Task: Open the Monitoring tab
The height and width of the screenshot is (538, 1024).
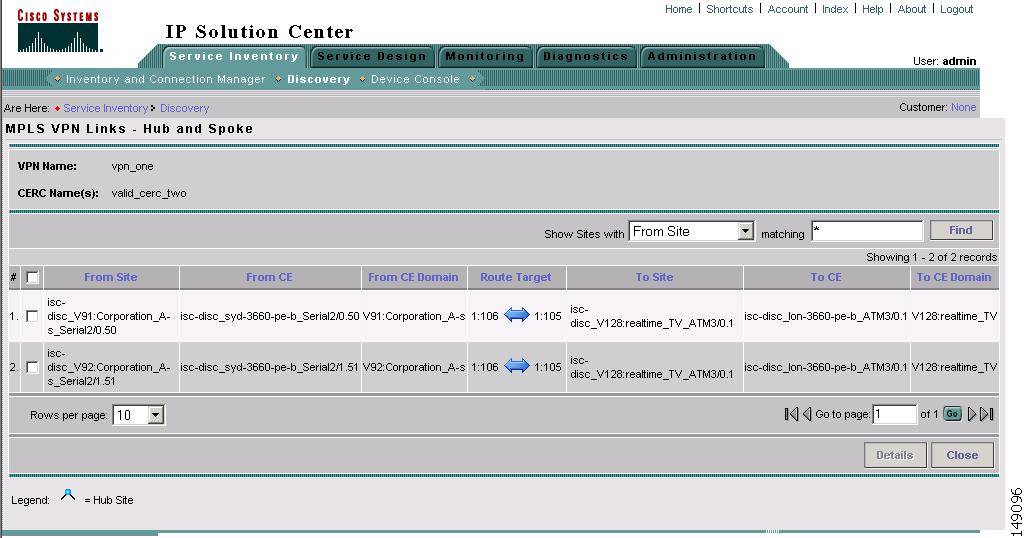Action: point(485,56)
